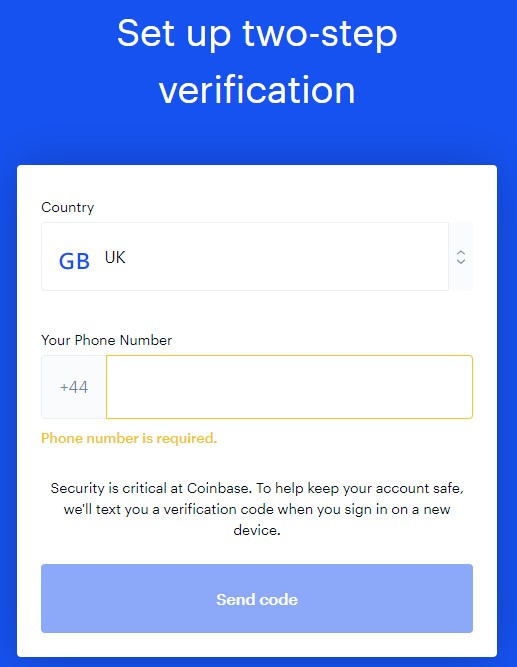The image size is (517, 667).
Task: Click the word 'device.' in security note
Action: [x=257, y=530]
